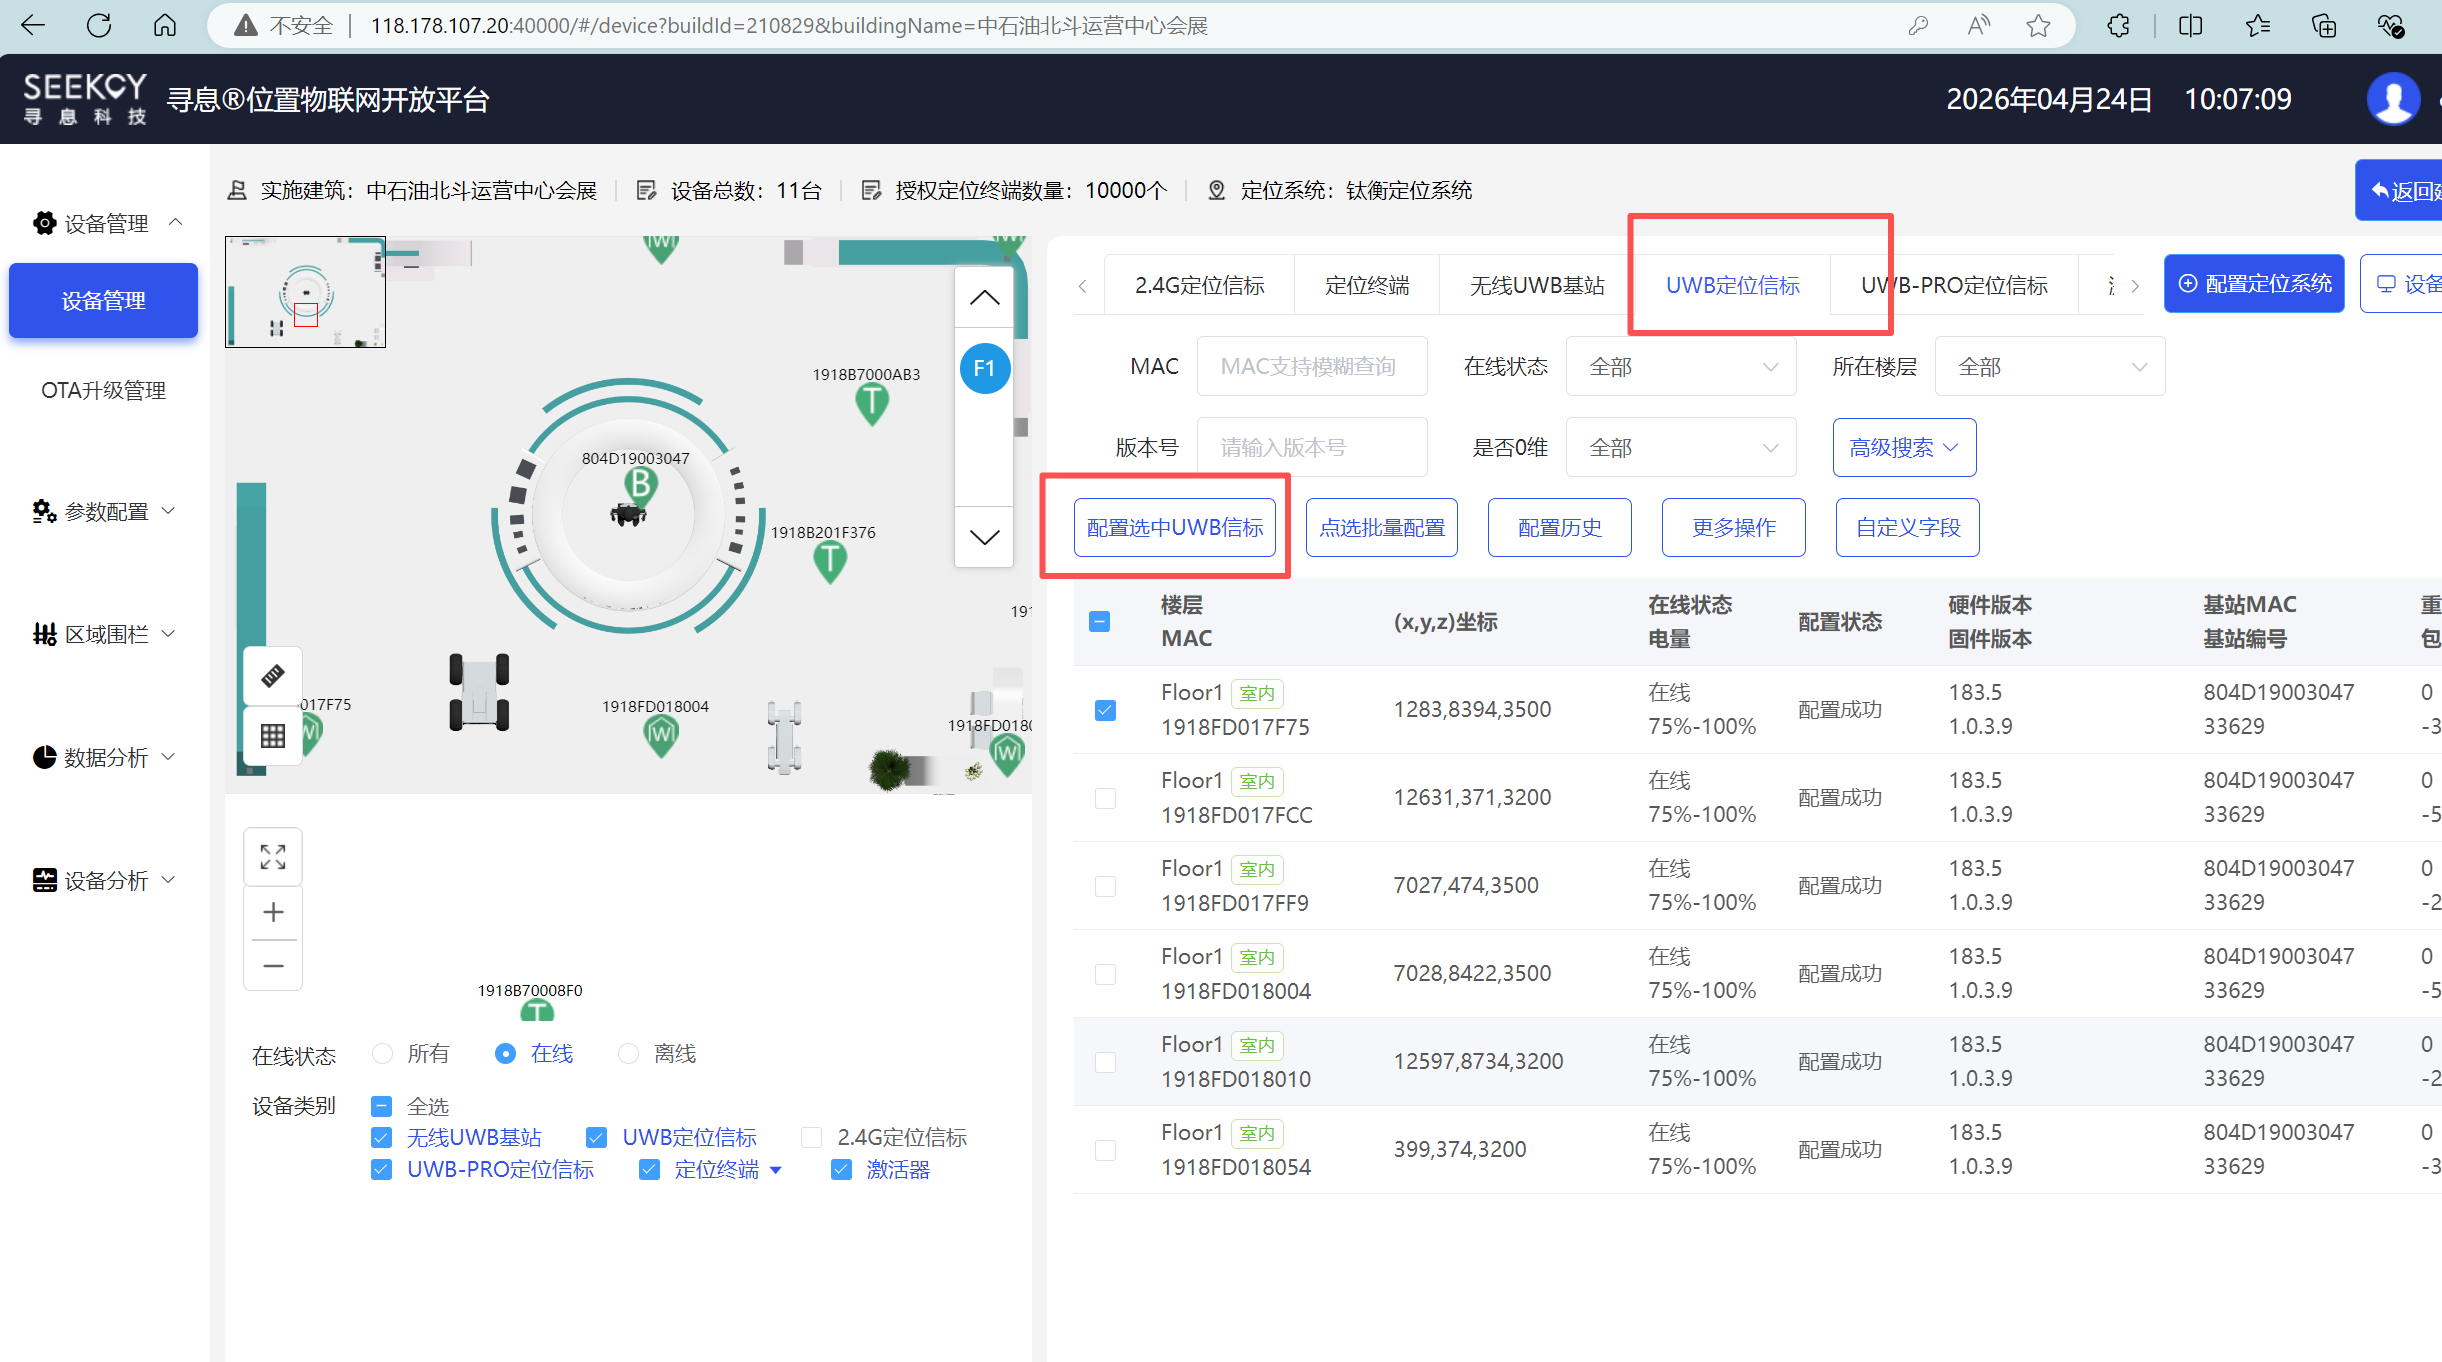Click the 自定义字段 button
Image resolution: width=2442 pixels, height=1362 pixels.
1908,528
